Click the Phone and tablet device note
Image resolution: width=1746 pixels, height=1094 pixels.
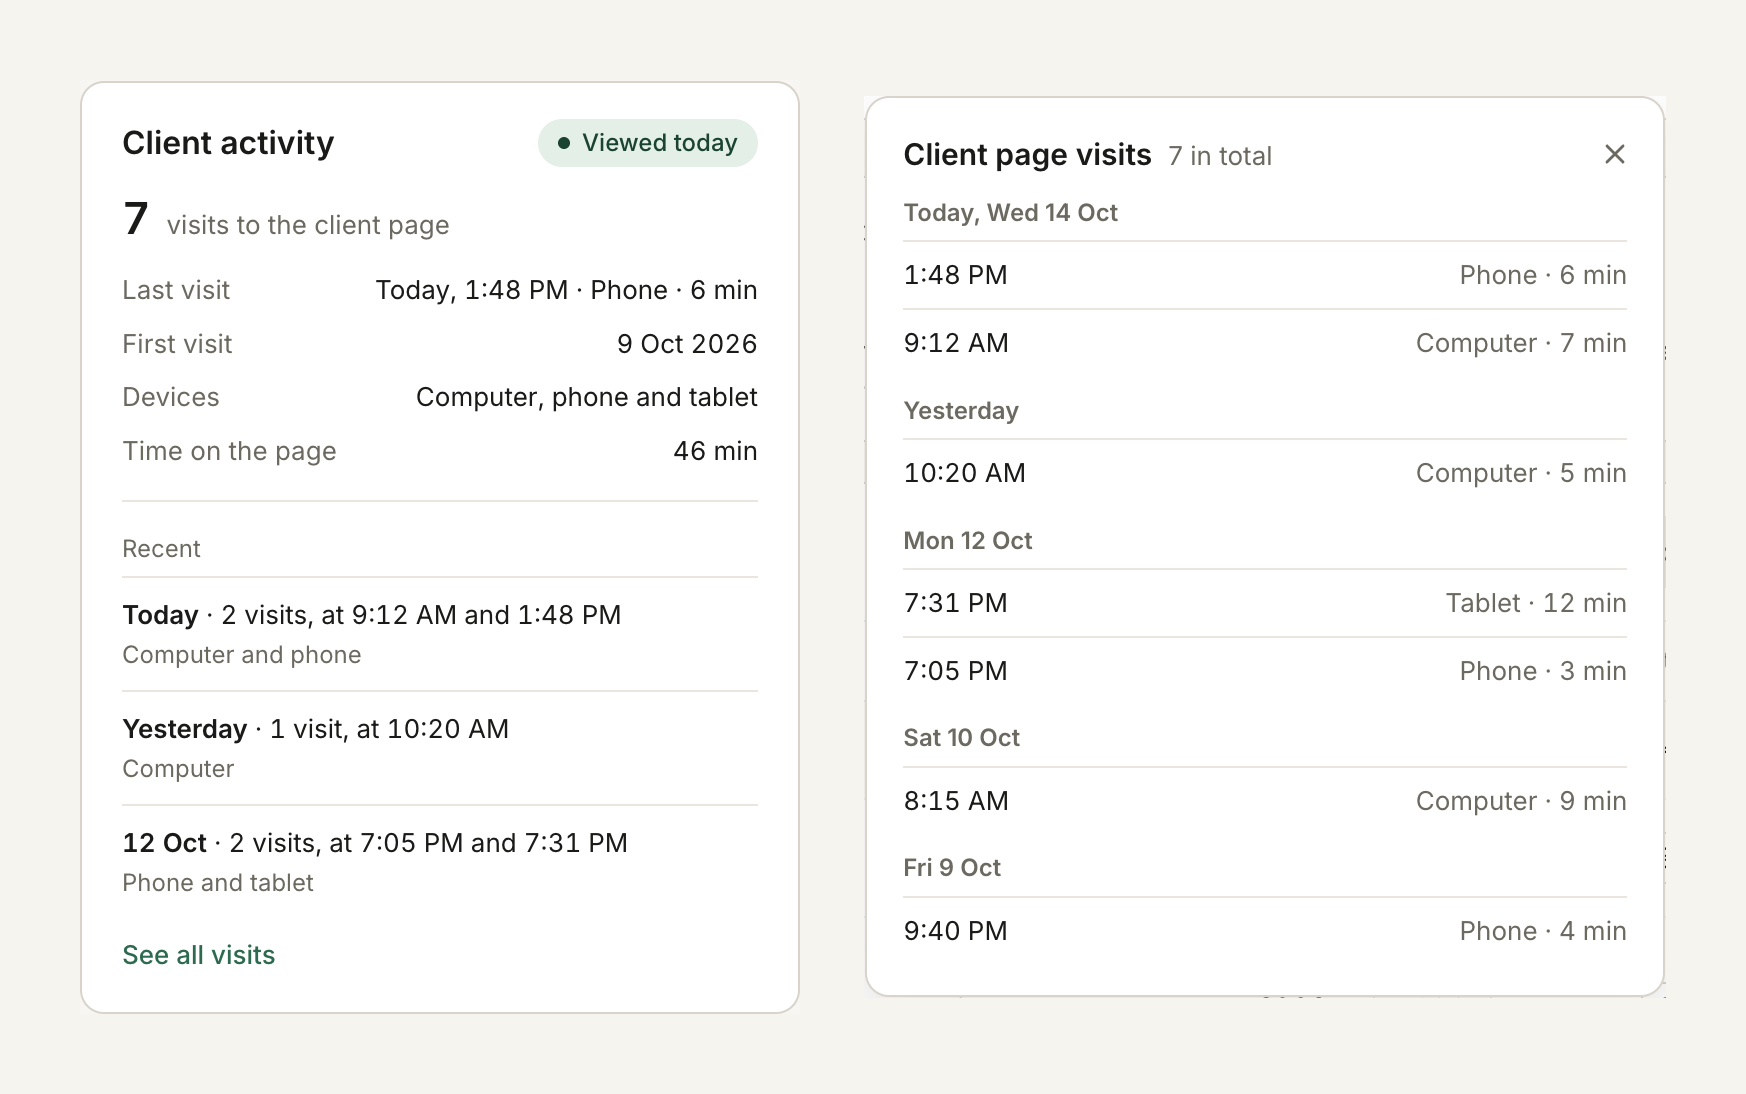218,883
